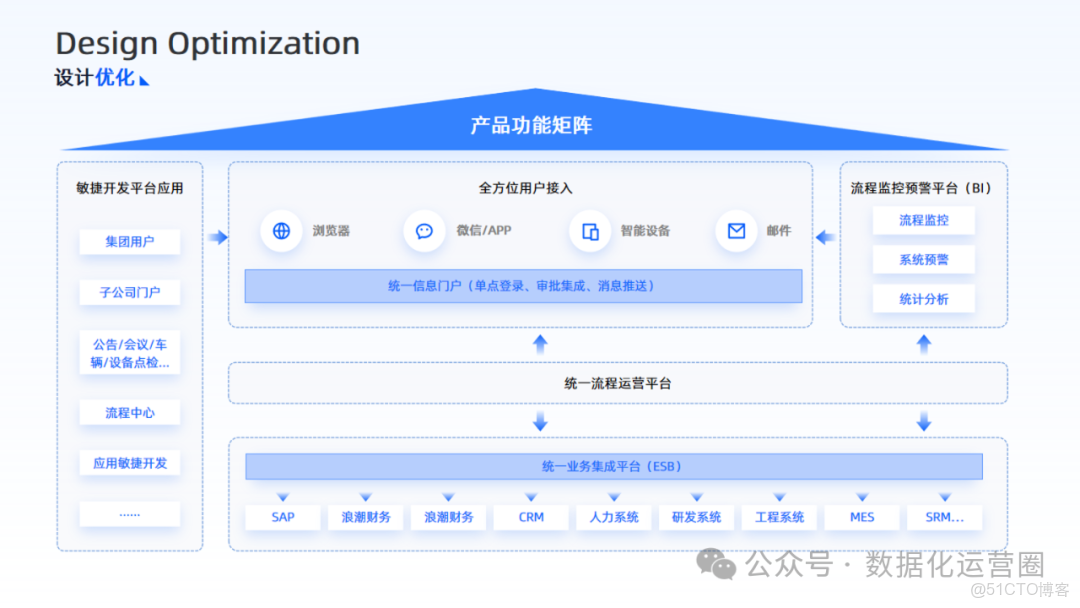Expand the chevron above MES
The image size is (1080, 608).
point(861,495)
